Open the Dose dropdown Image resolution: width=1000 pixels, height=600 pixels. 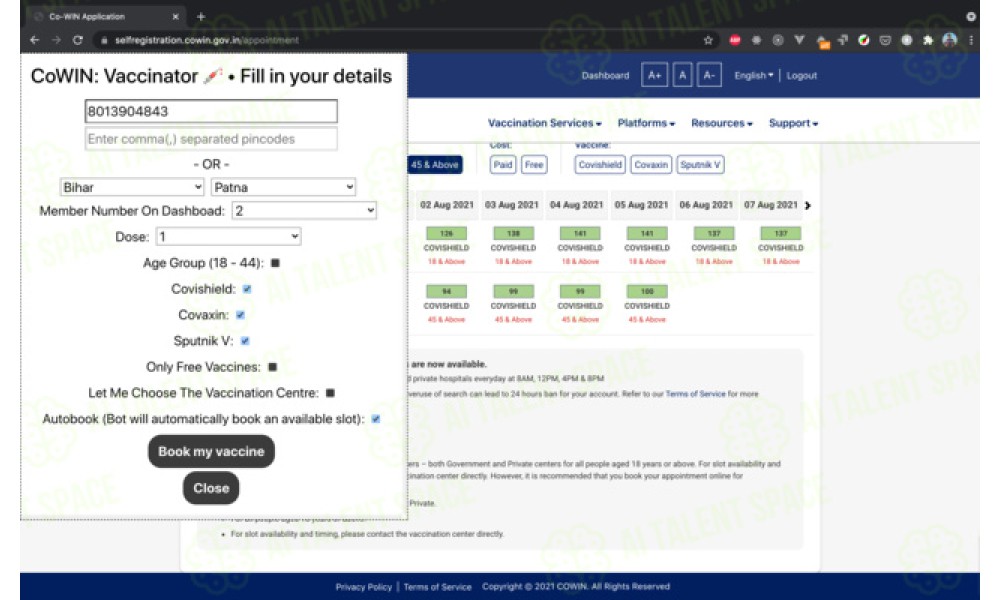(228, 237)
